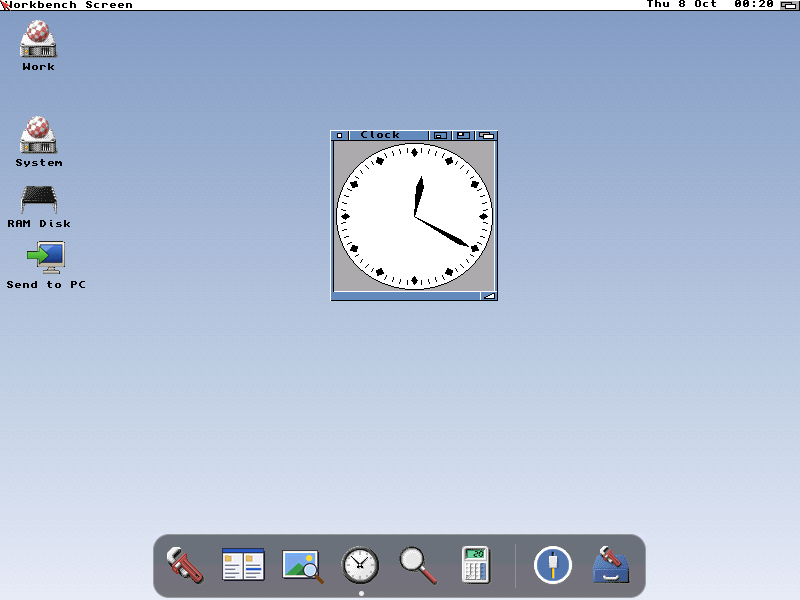The height and width of the screenshot is (600, 800).
Task: Click the blue circular plug dock icon
Action: pos(553,565)
